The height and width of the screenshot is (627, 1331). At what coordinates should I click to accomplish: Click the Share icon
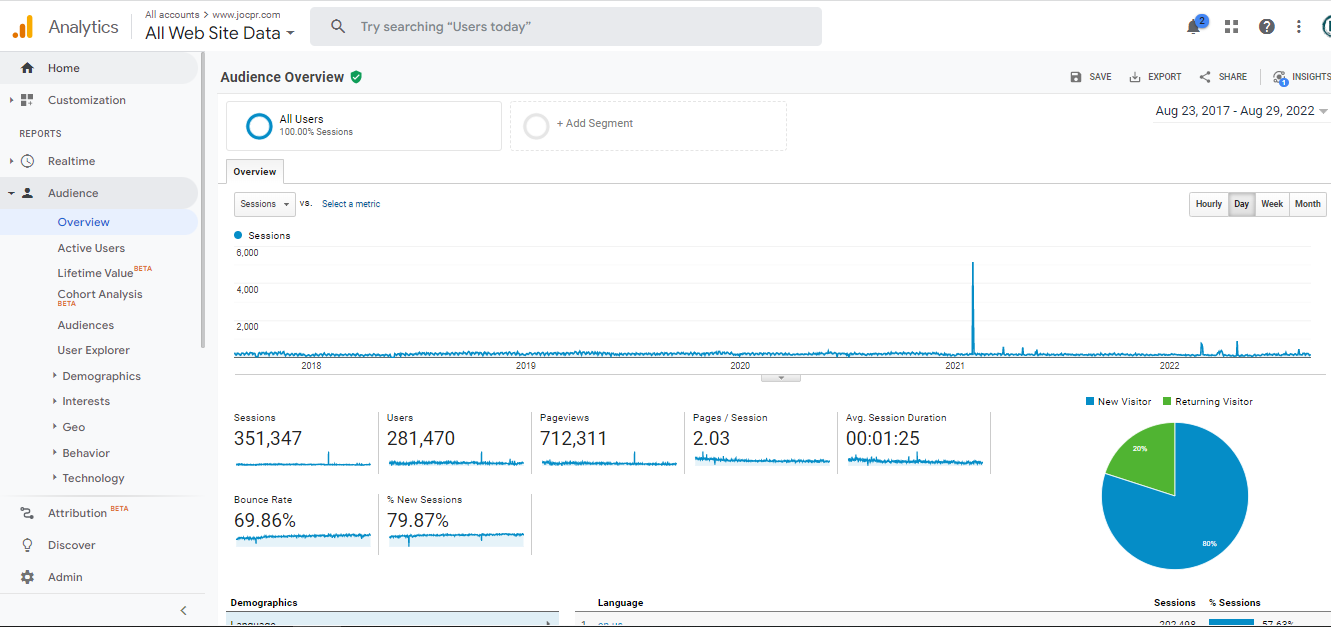point(1205,77)
